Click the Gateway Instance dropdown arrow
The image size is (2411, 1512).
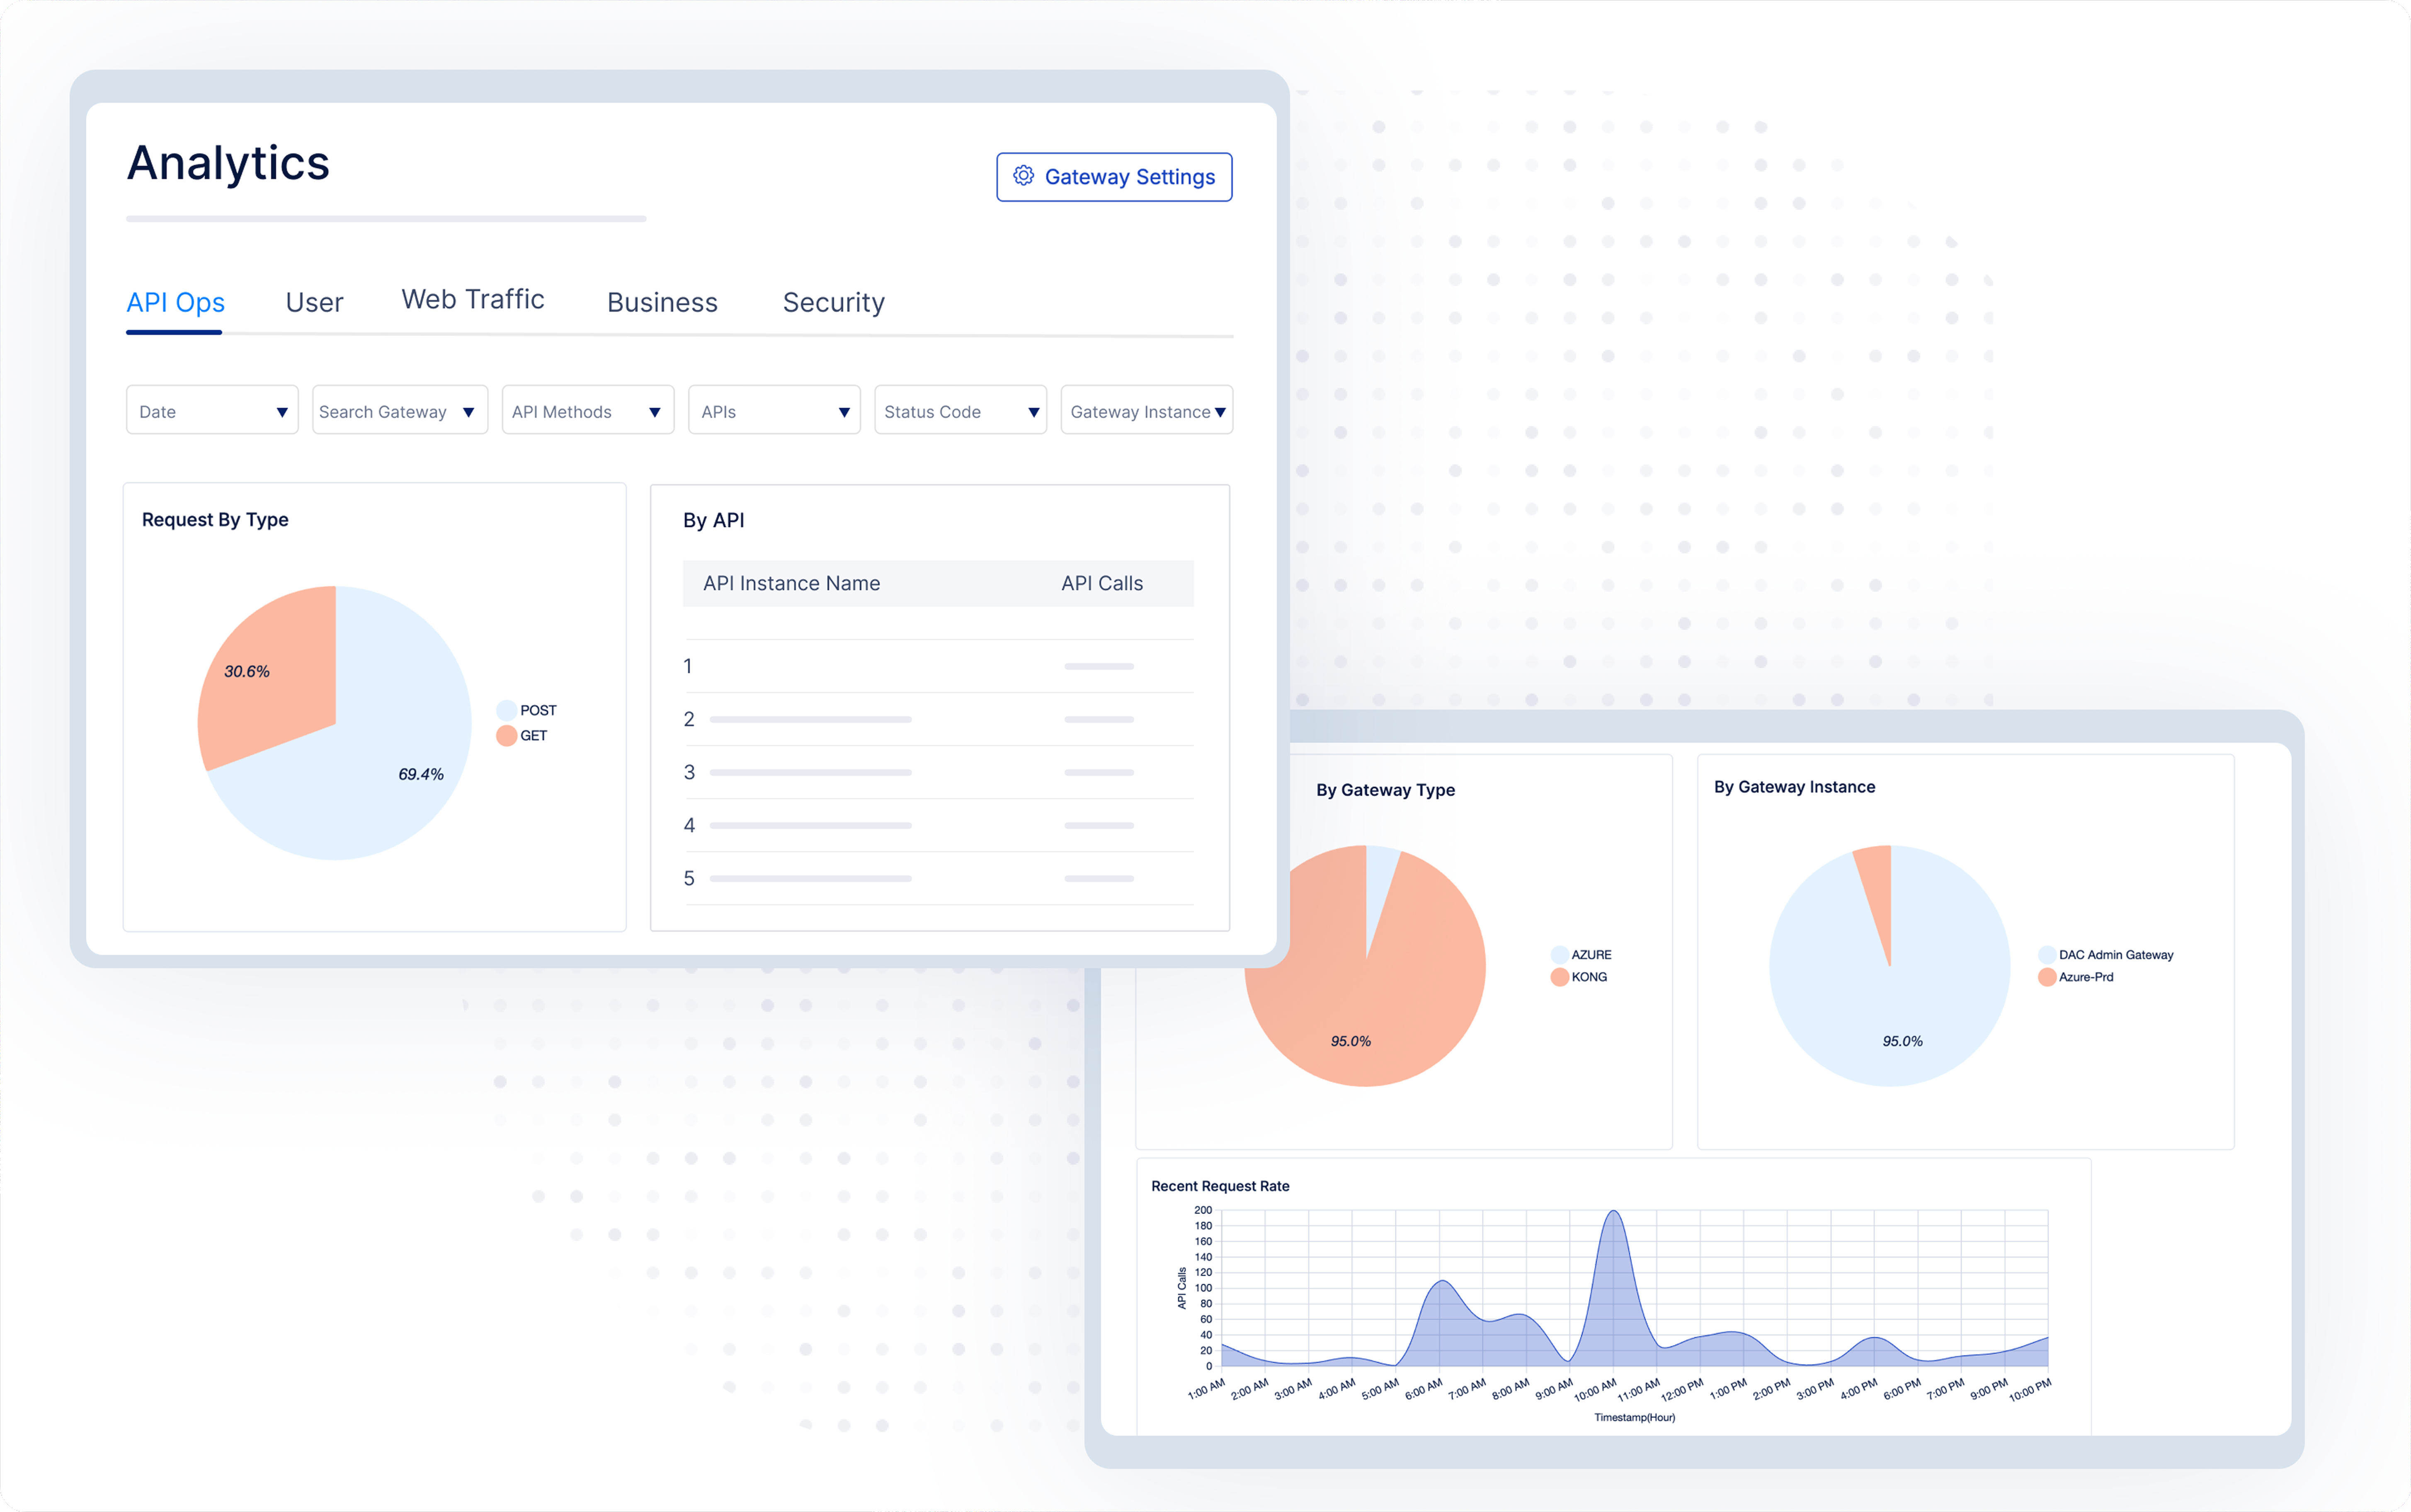point(1220,412)
